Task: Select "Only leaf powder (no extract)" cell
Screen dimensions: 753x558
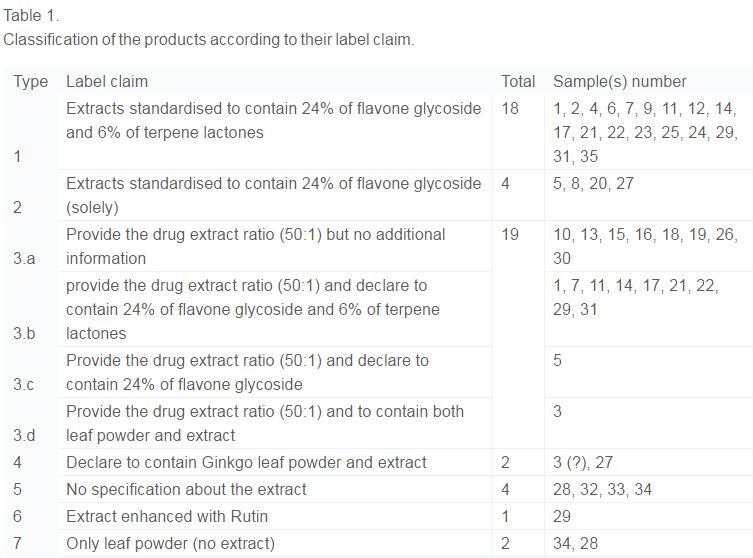Action: 170,543
